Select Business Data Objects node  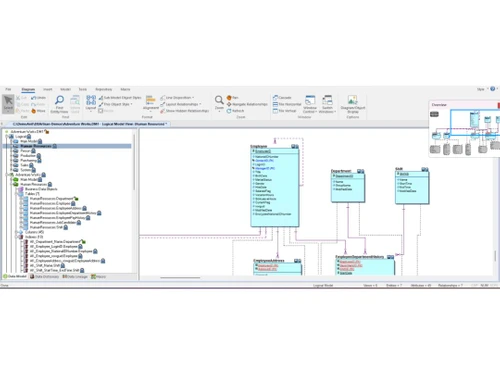point(41,189)
